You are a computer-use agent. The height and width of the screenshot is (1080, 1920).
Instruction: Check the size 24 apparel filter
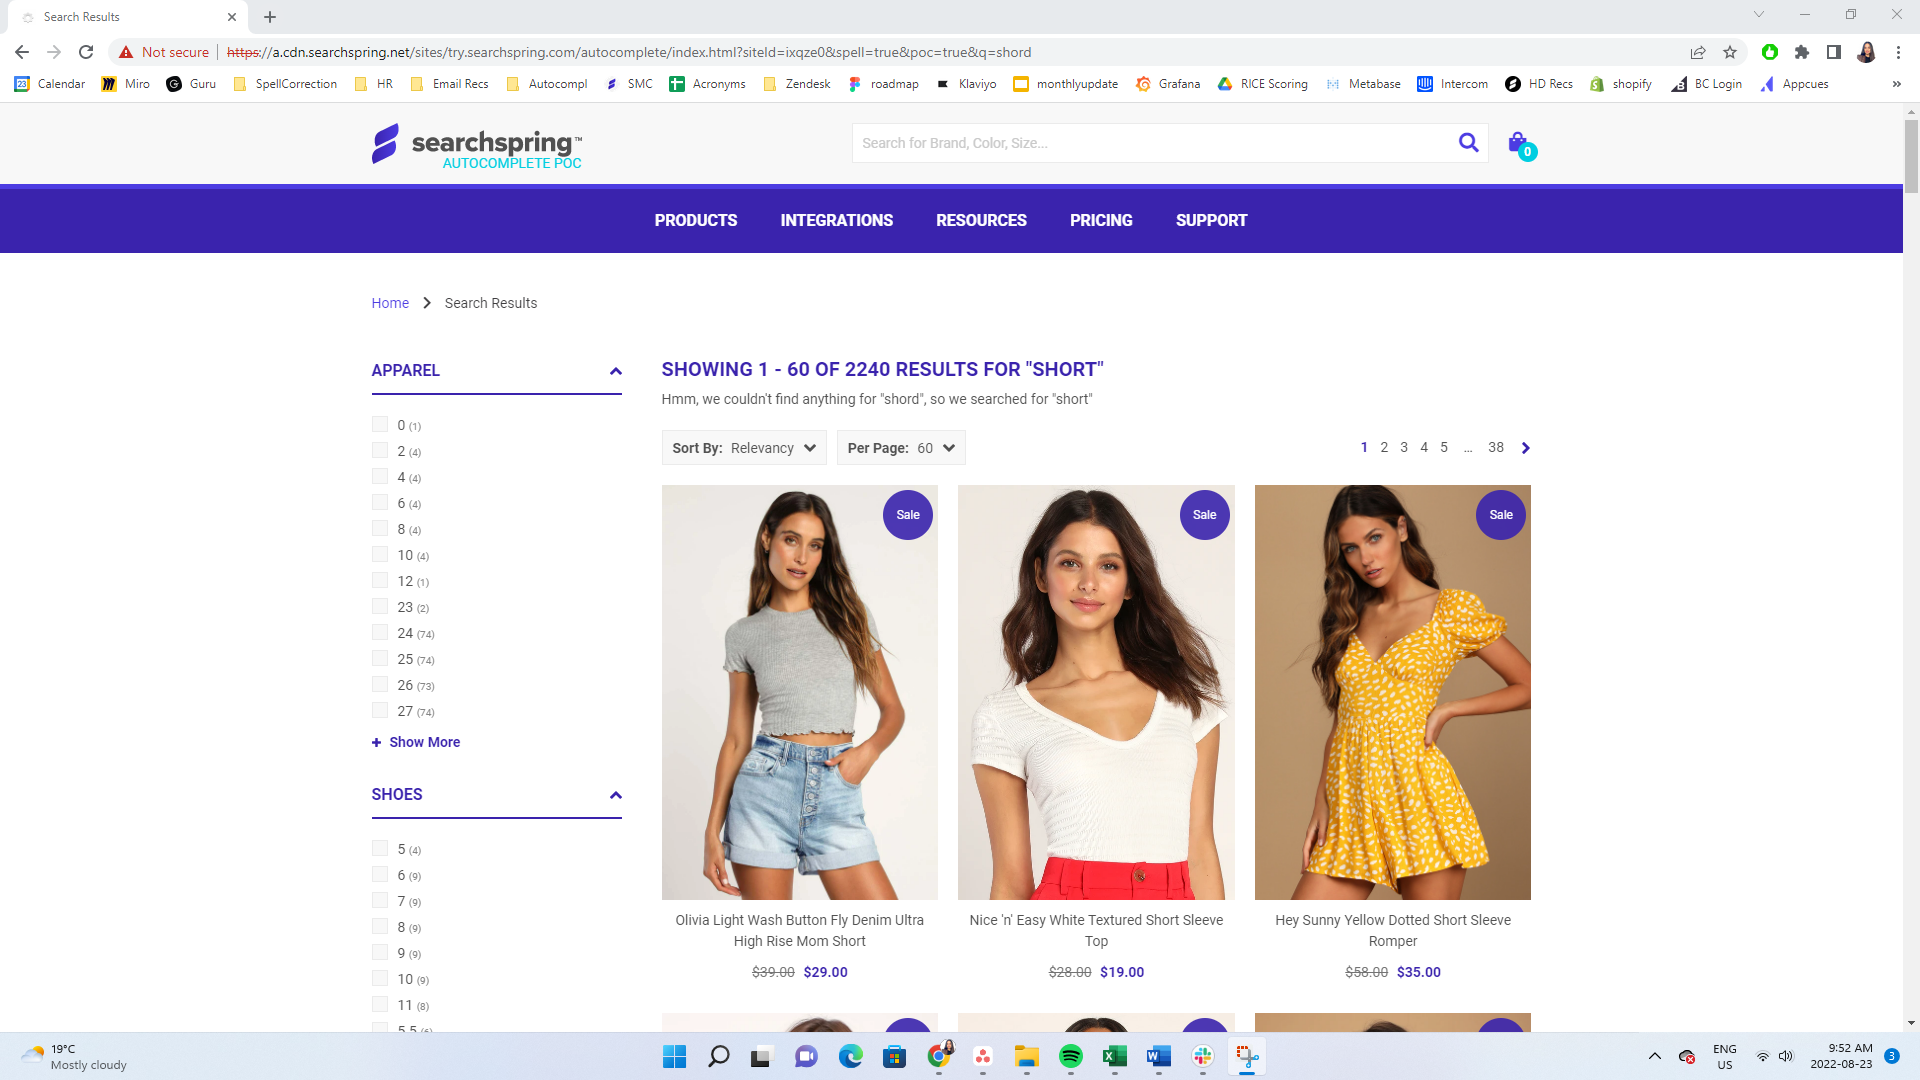[x=380, y=632]
